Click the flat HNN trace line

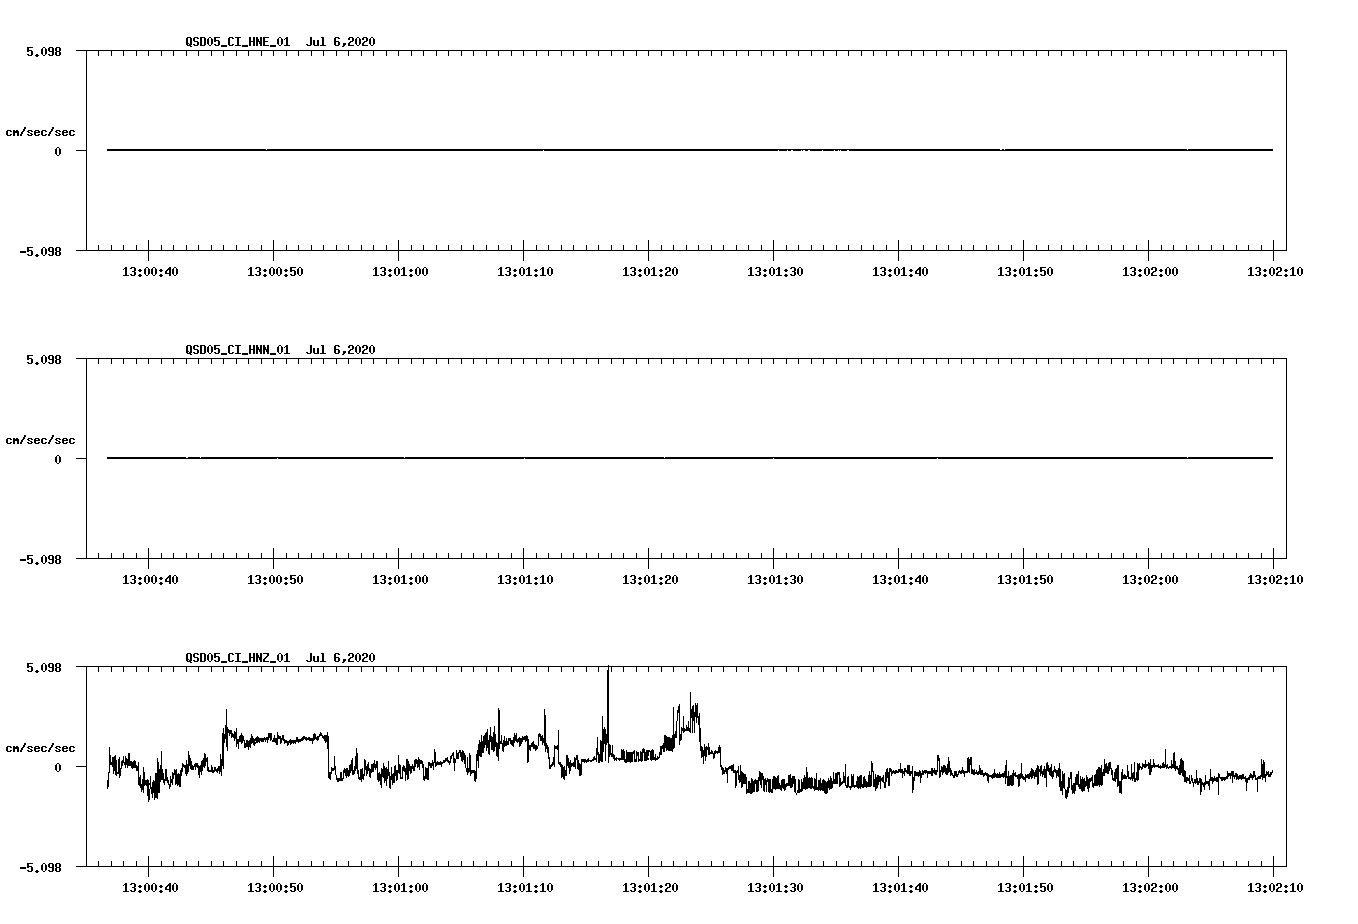tap(690, 458)
